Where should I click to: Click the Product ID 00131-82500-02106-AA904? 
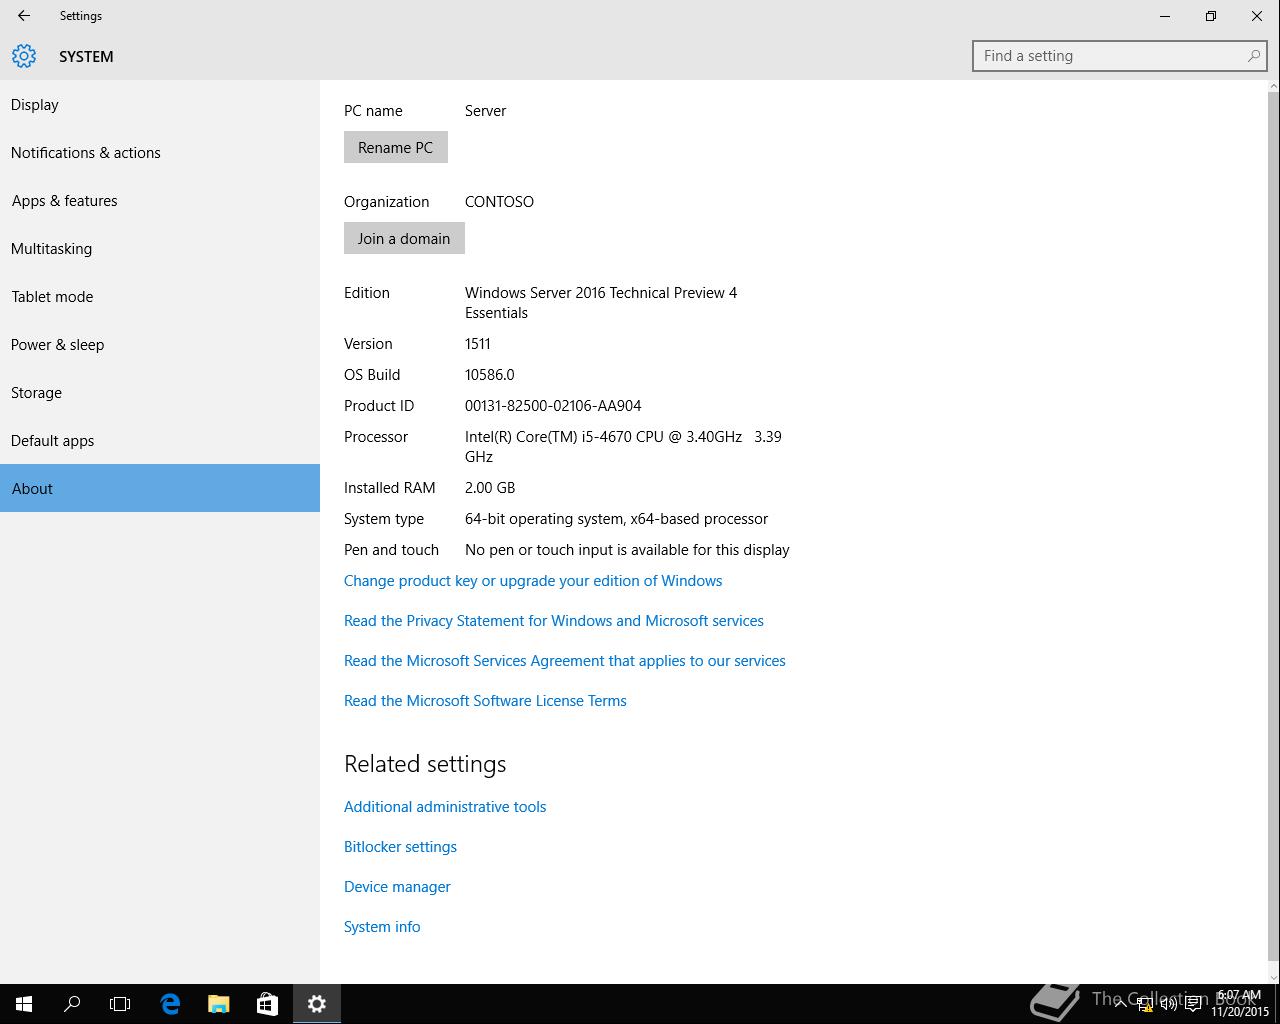[553, 406]
